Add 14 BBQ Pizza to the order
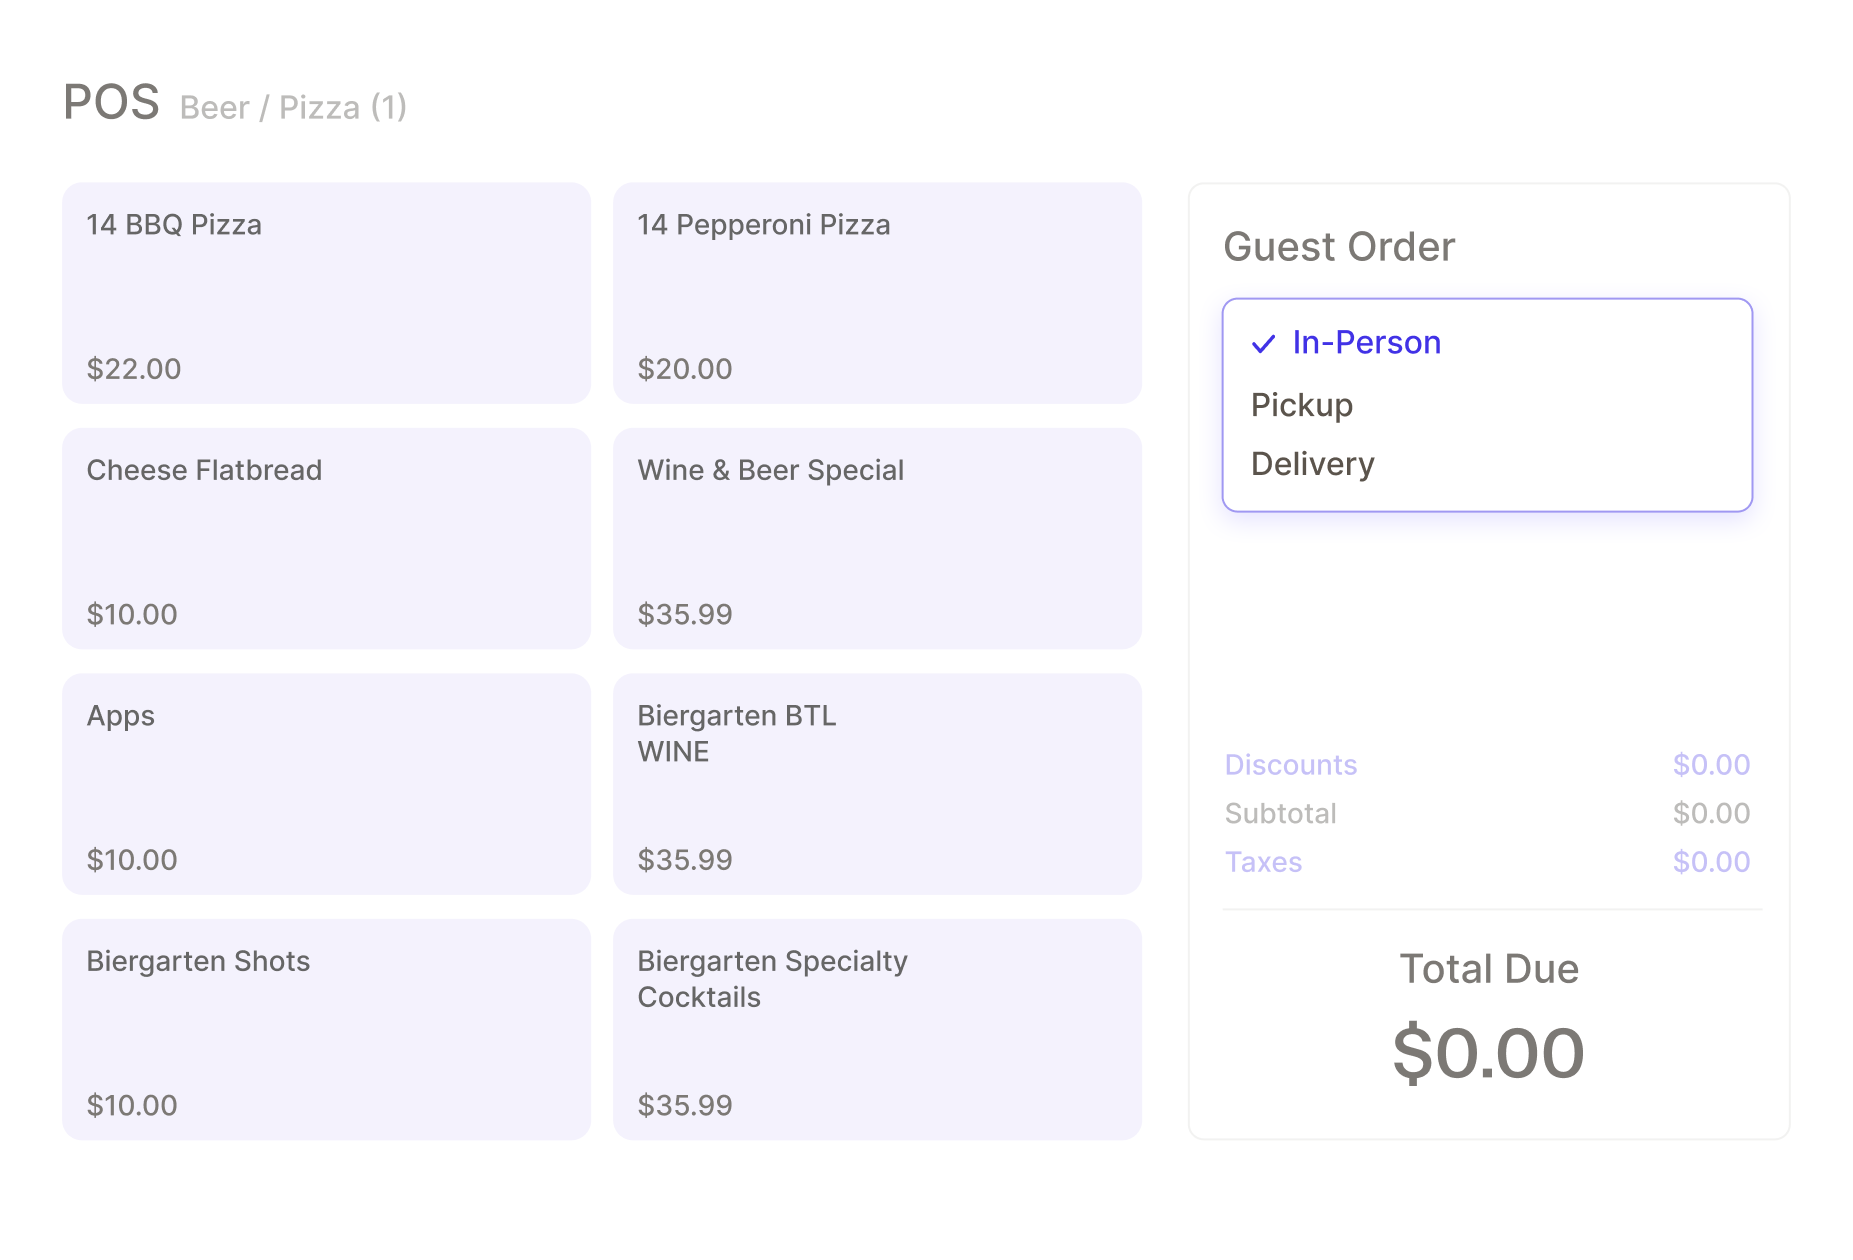This screenshot has height=1260, width=1853. click(326, 293)
